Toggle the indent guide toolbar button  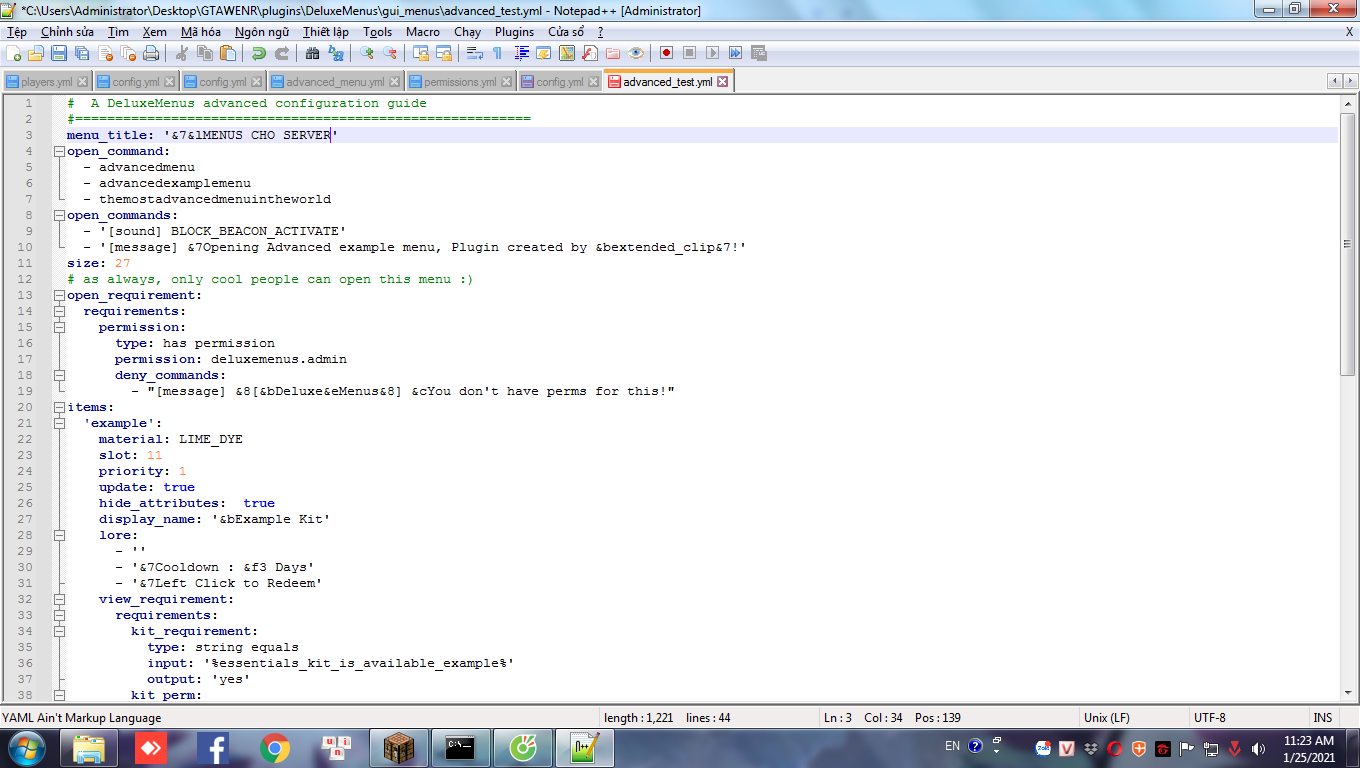point(521,53)
